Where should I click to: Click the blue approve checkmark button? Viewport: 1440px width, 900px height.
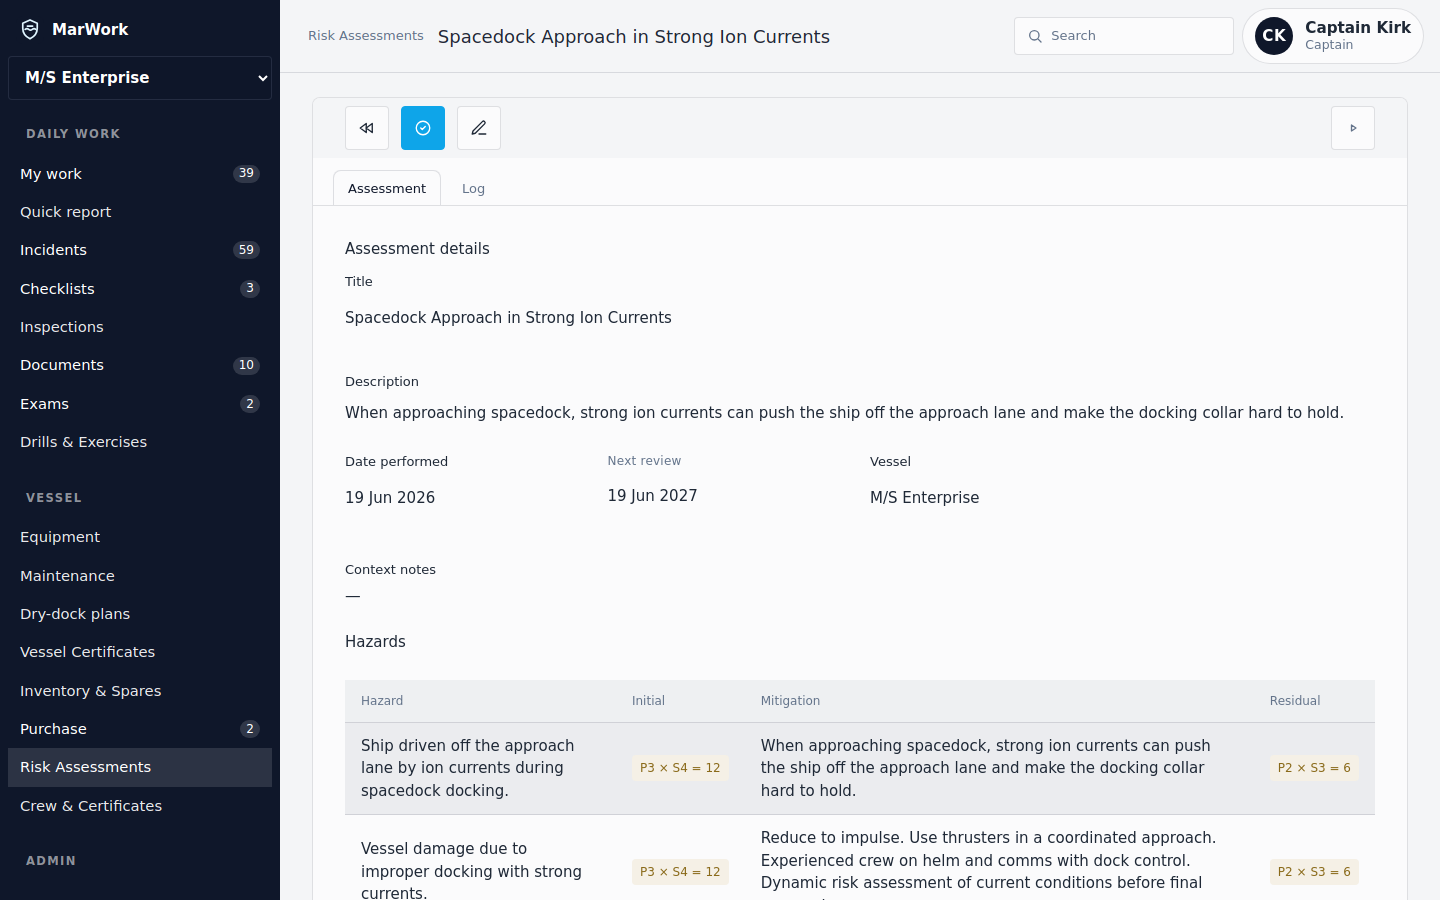(x=423, y=128)
